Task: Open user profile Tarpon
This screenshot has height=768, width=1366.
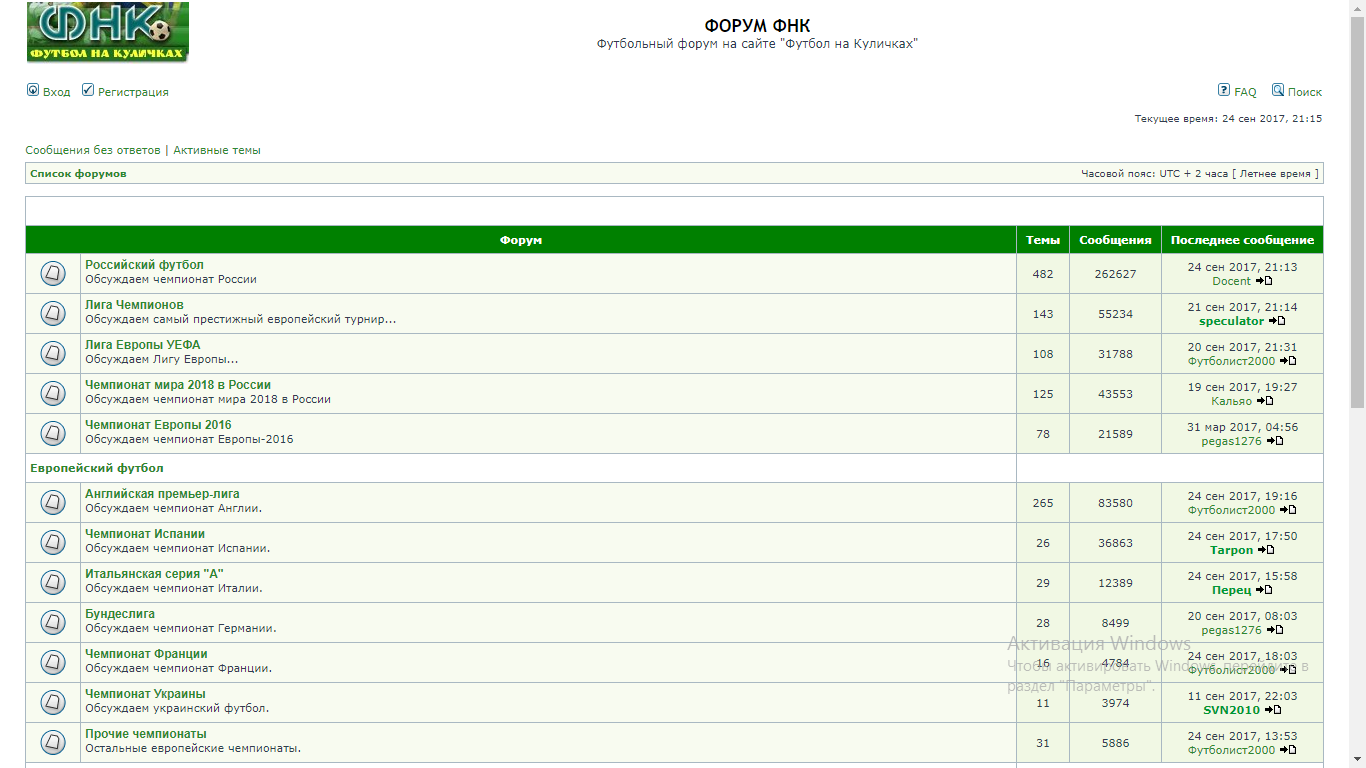Action: (1232, 550)
